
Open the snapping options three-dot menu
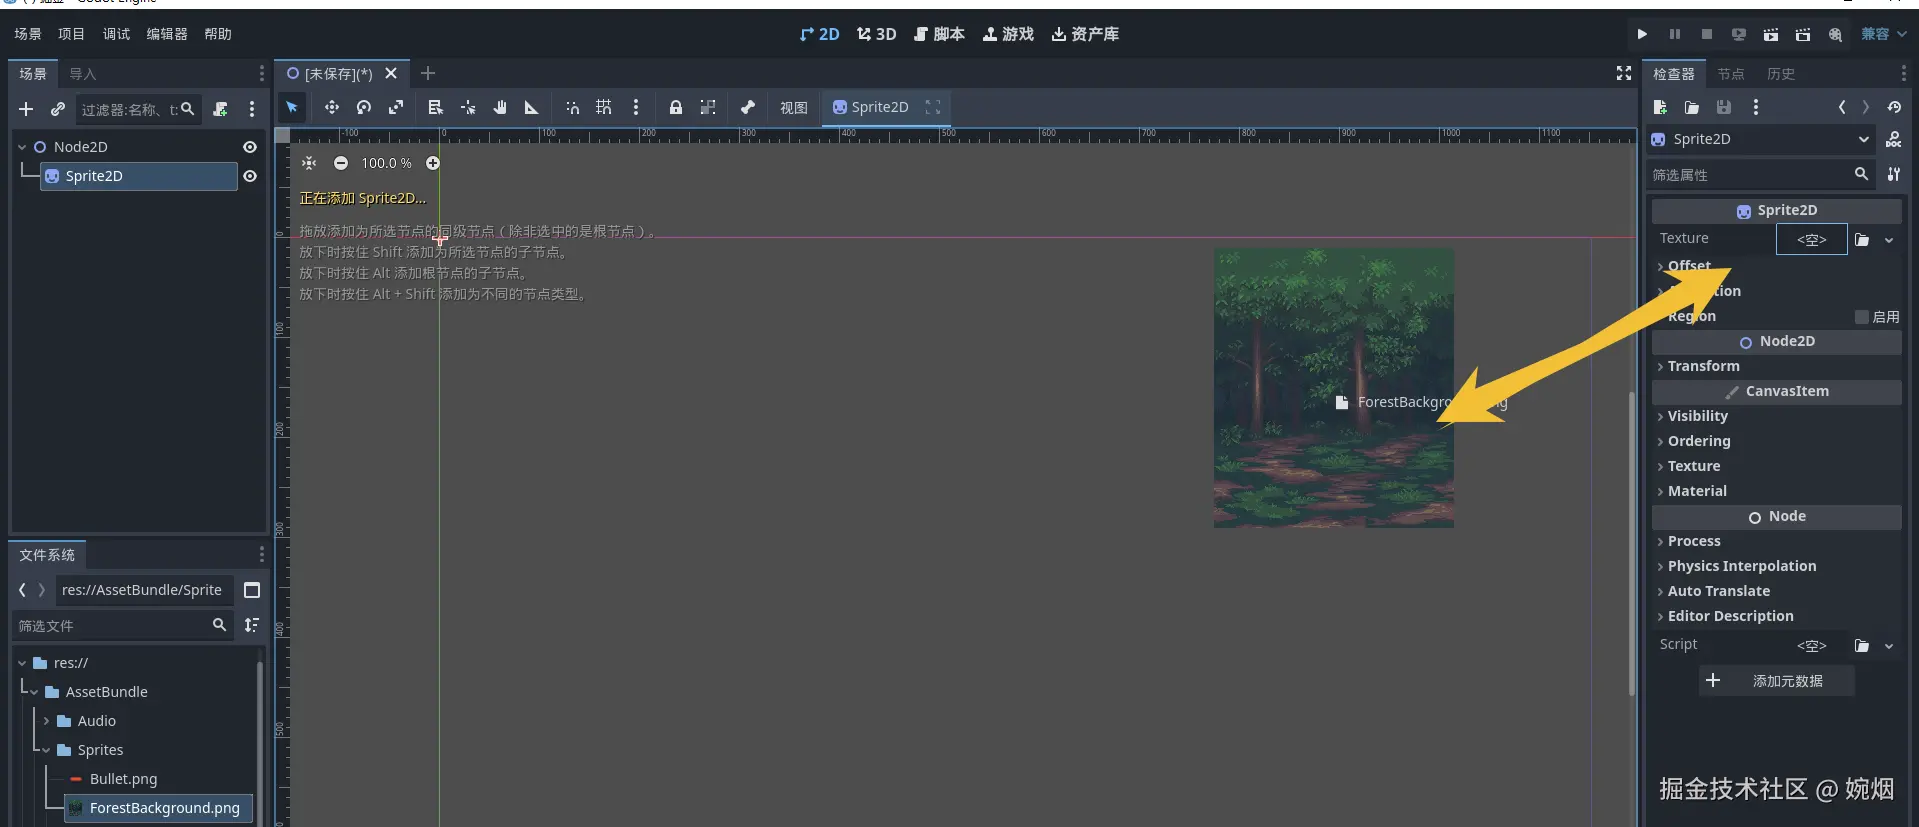[636, 107]
